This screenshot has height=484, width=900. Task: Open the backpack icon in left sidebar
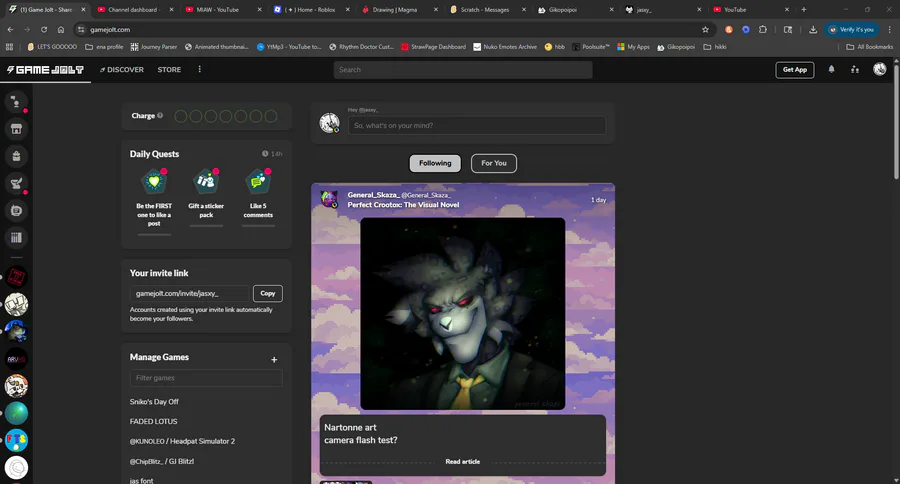pos(16,156)
